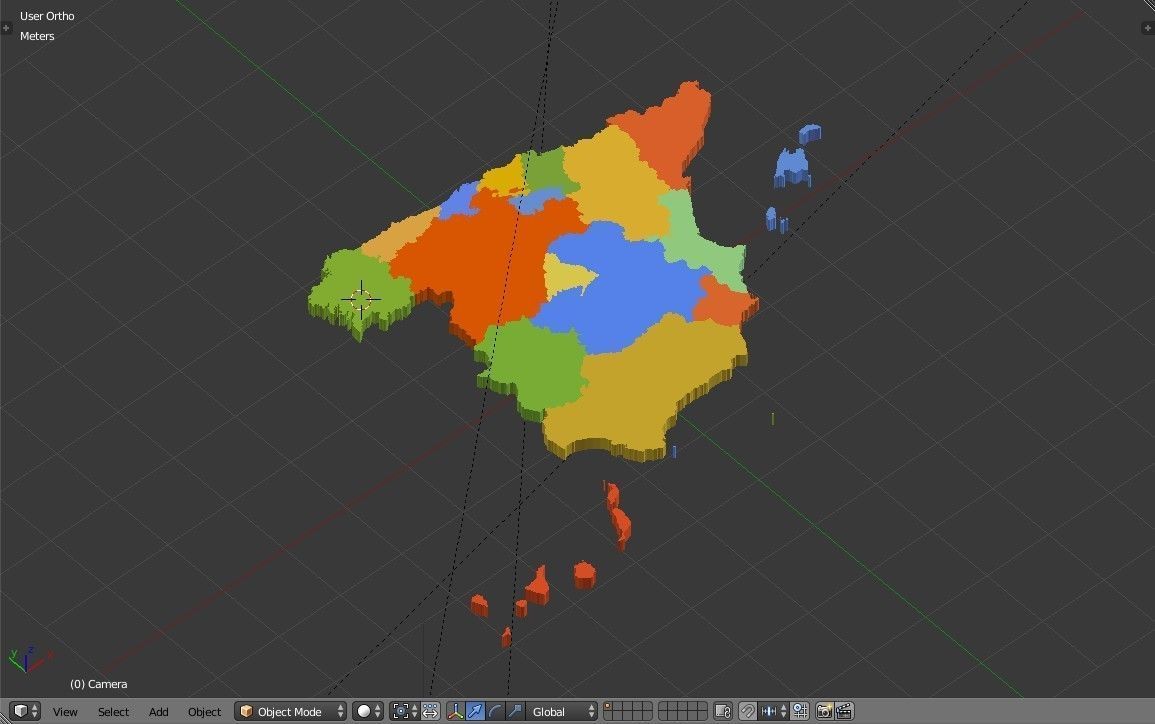Open the pivot point selector
Screen dimensions: 1155x724
(404, 711)
